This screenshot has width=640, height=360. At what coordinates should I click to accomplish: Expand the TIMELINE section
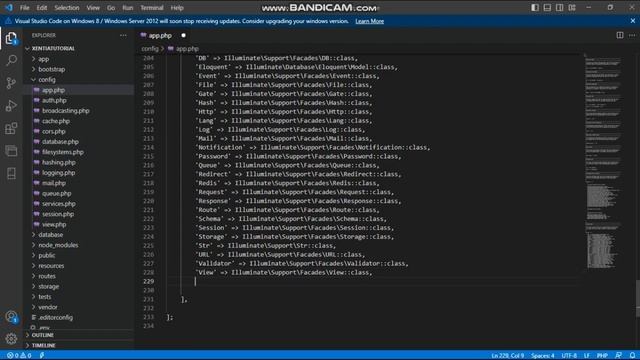tap(43, 345)
